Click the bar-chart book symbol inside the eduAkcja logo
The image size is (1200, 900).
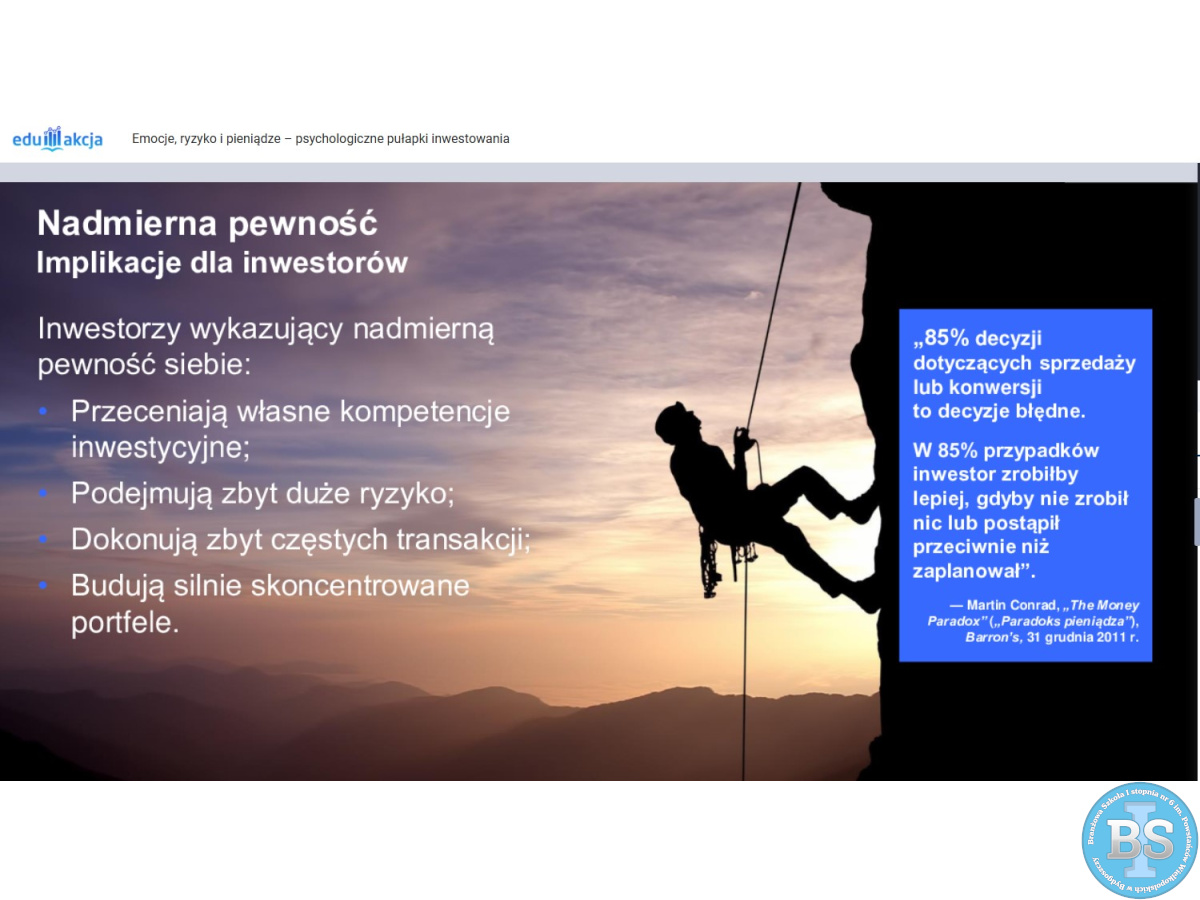pyautogui.click(x=53, y=138)
